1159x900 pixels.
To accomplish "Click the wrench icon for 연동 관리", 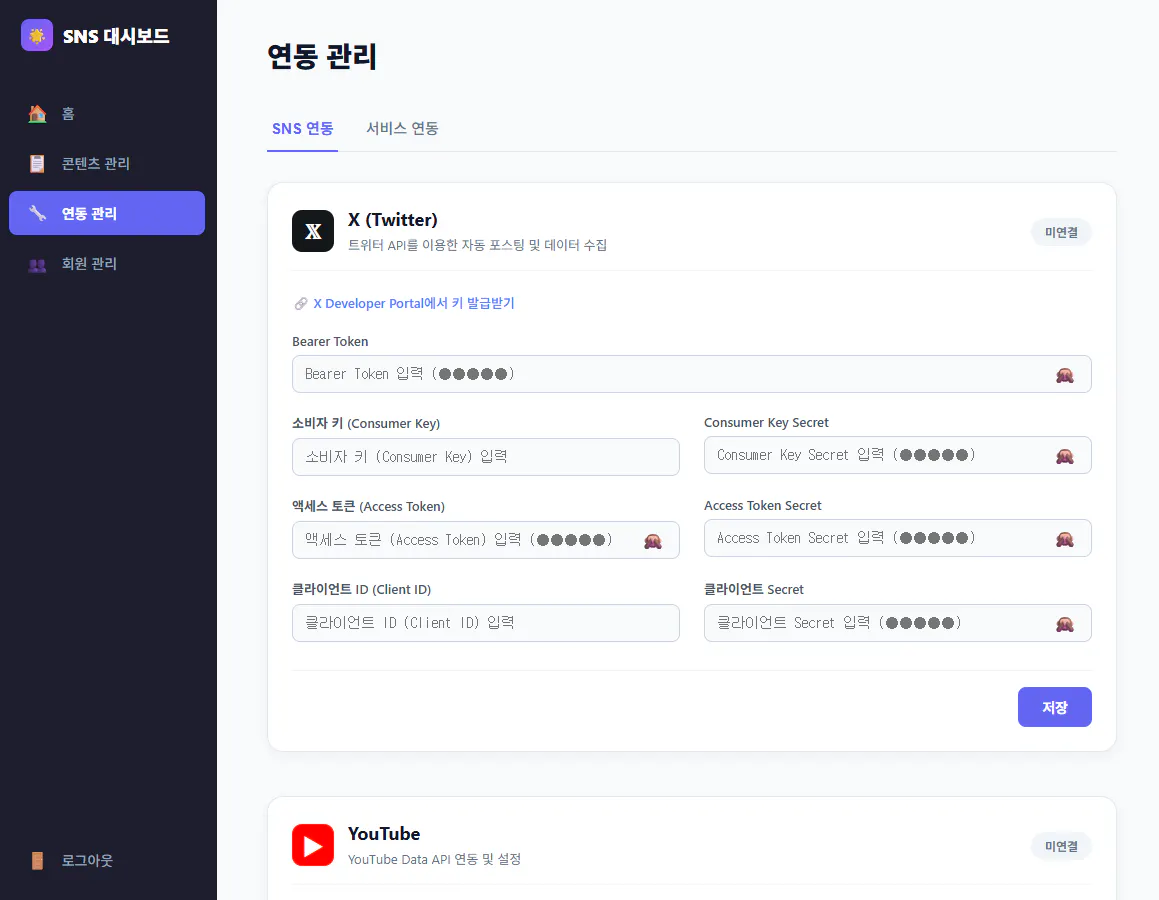I will (x=38, y=213).
